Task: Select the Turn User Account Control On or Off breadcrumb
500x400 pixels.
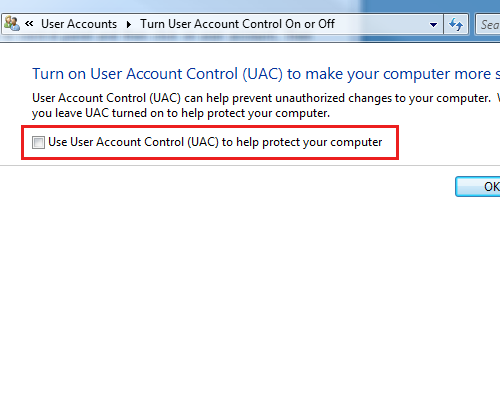Action: [x=237, y=24]
